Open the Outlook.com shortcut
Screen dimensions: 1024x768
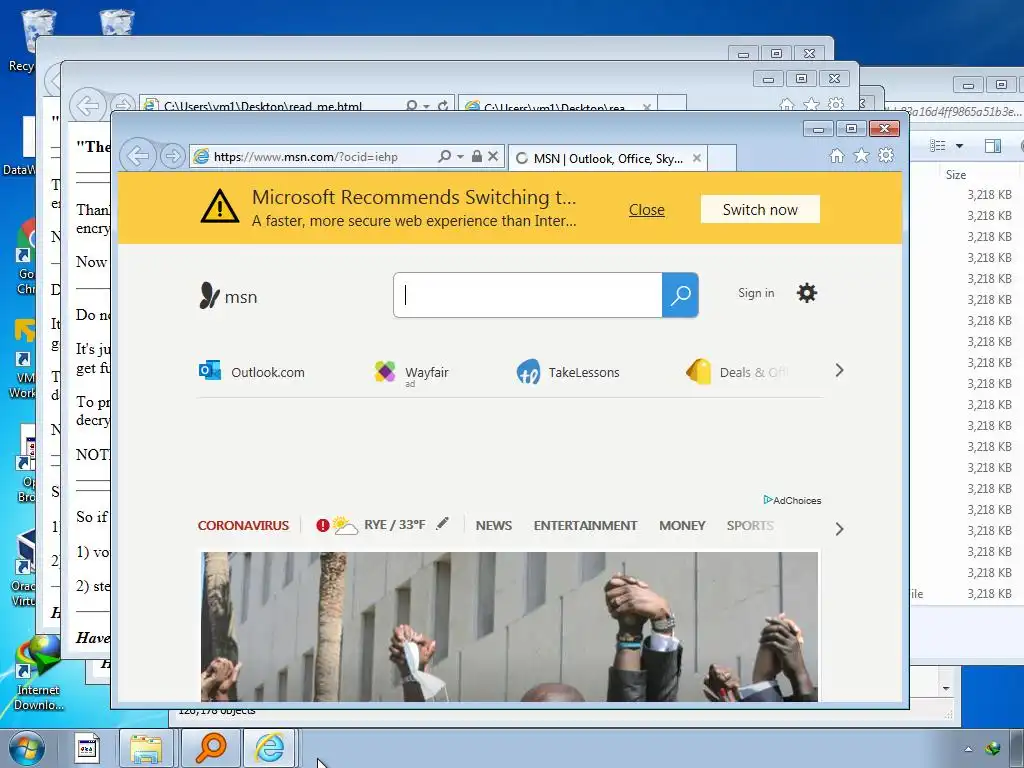(x=252, y=372)
